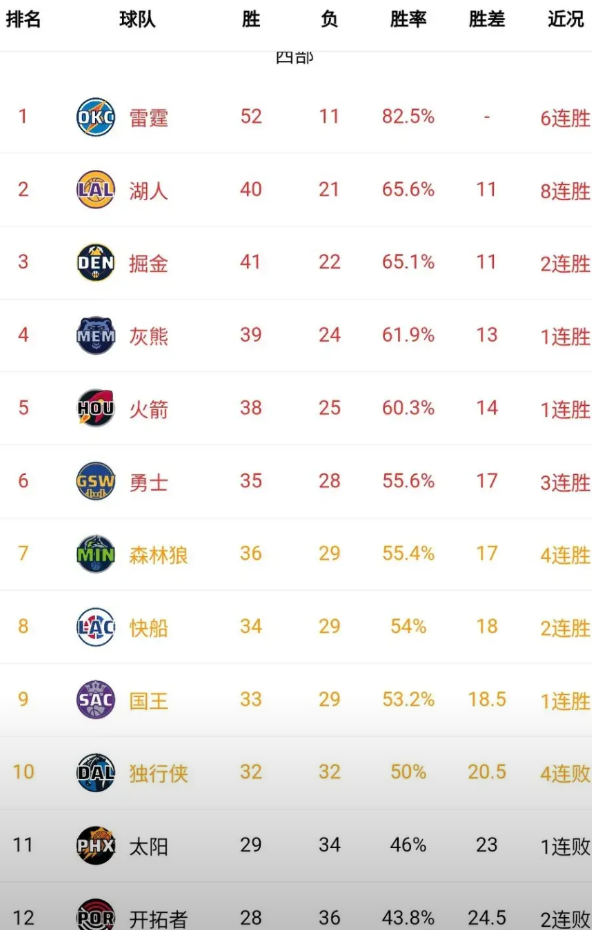Click the 排名 column header
This screenshot has width=592, height=930.
pyautogui.click(x=23, y=19)
